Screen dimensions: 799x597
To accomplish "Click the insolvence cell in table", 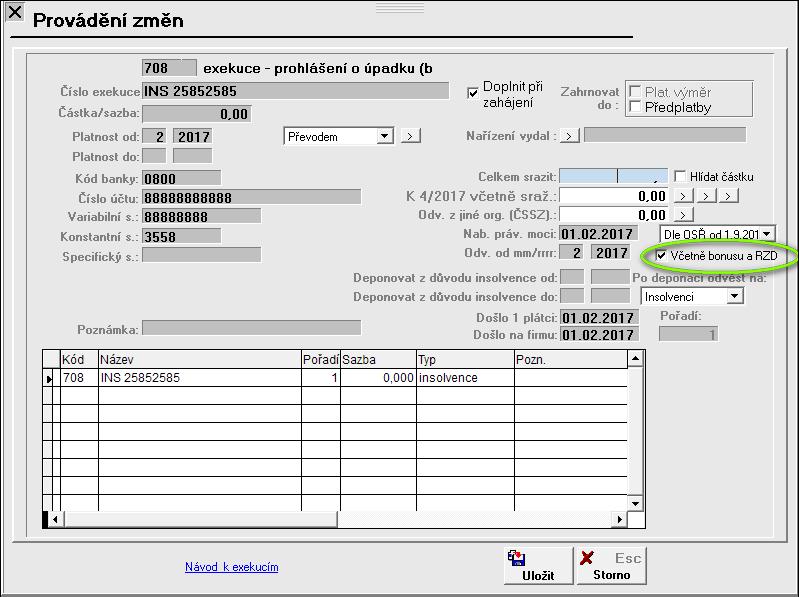I will click(x=465, y=377).
